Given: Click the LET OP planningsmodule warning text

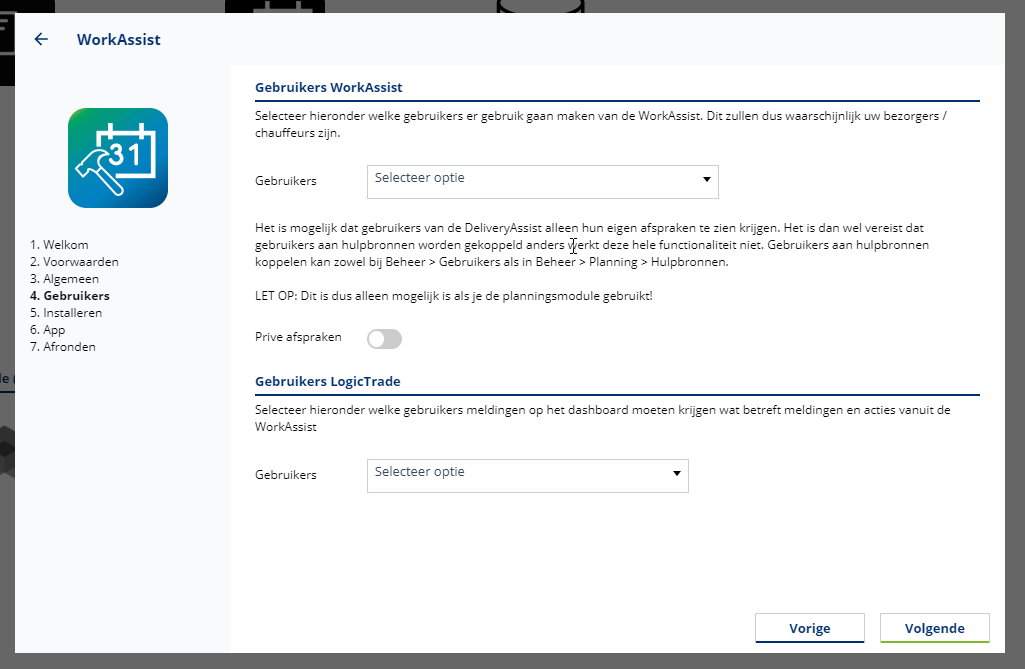Looking at the screenshot, I should 454,296.
